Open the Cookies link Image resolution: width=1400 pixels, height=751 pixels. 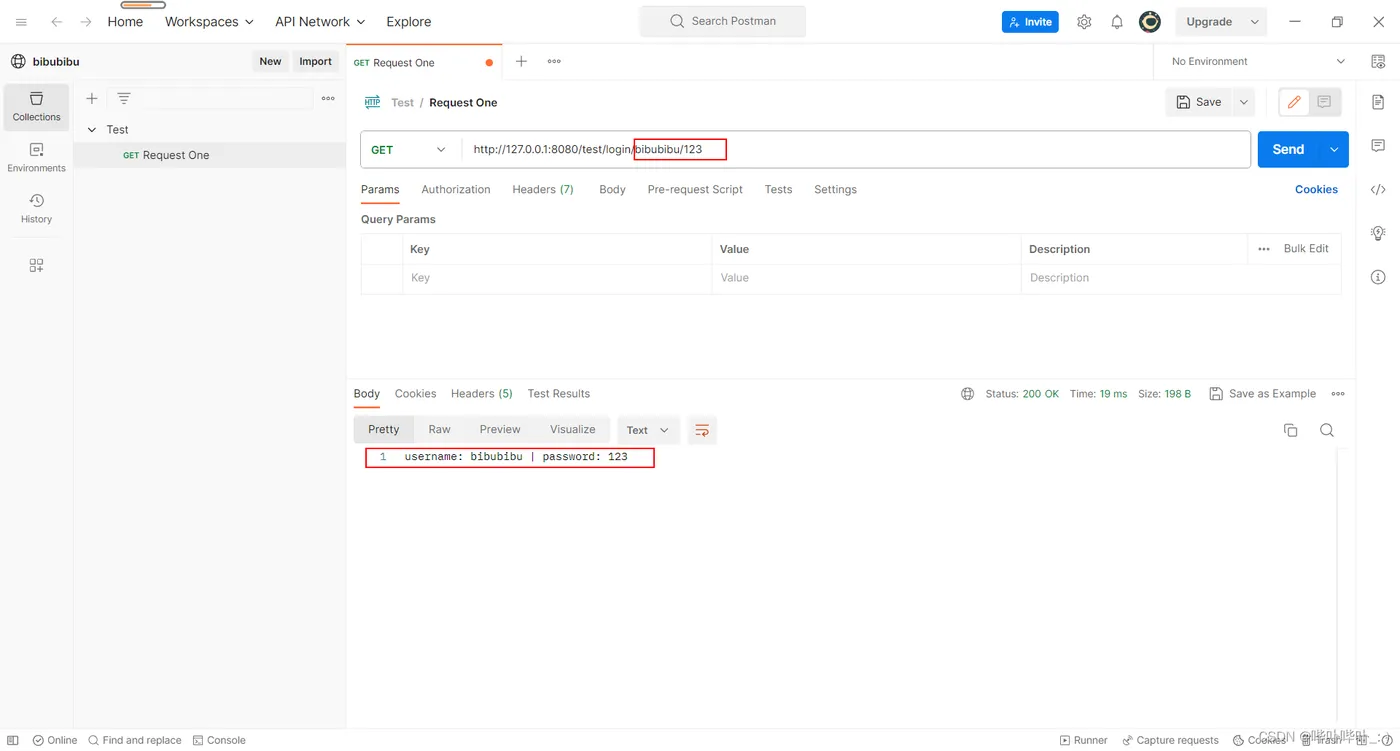[1316, 190]
